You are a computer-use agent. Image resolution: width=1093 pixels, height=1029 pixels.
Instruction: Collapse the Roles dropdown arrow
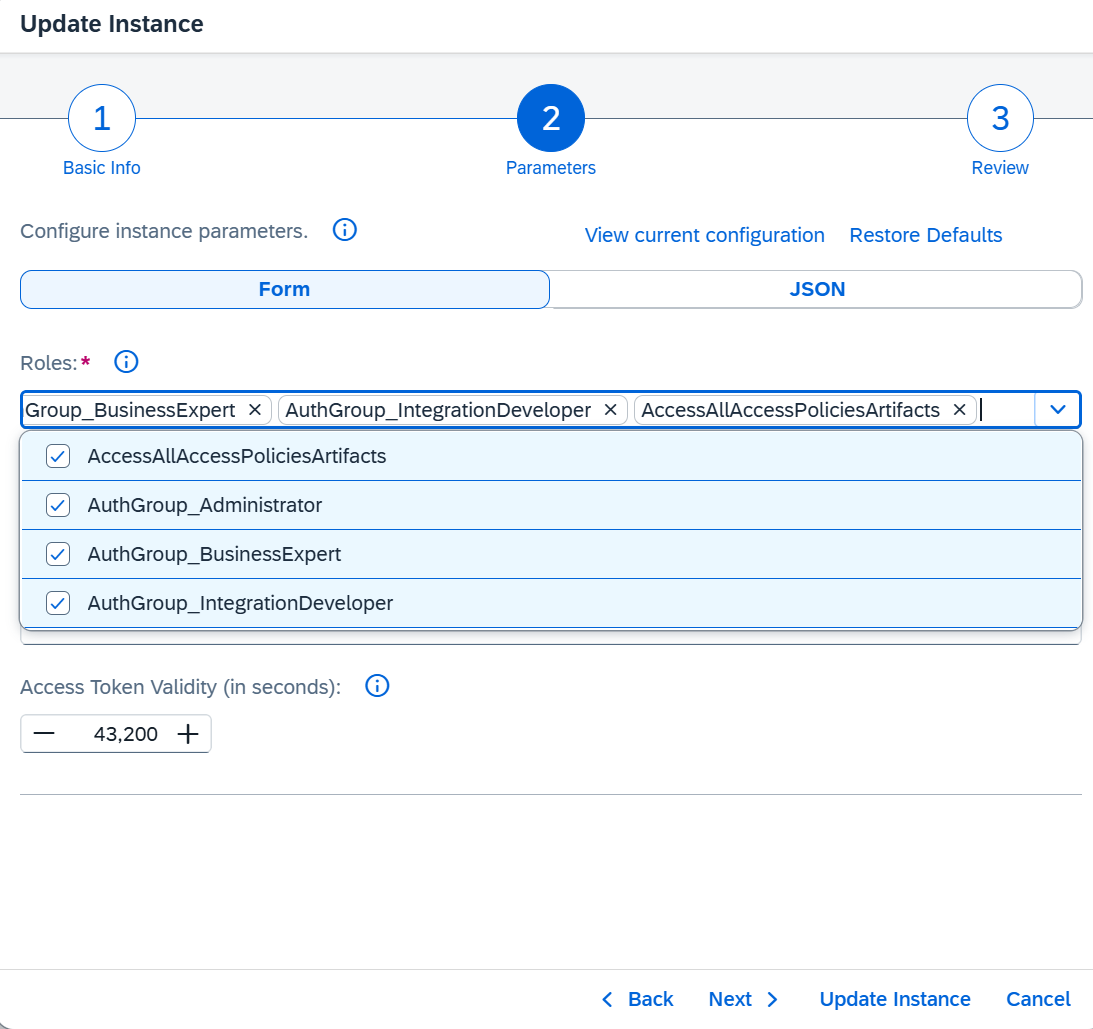(x=1058, y=409)
